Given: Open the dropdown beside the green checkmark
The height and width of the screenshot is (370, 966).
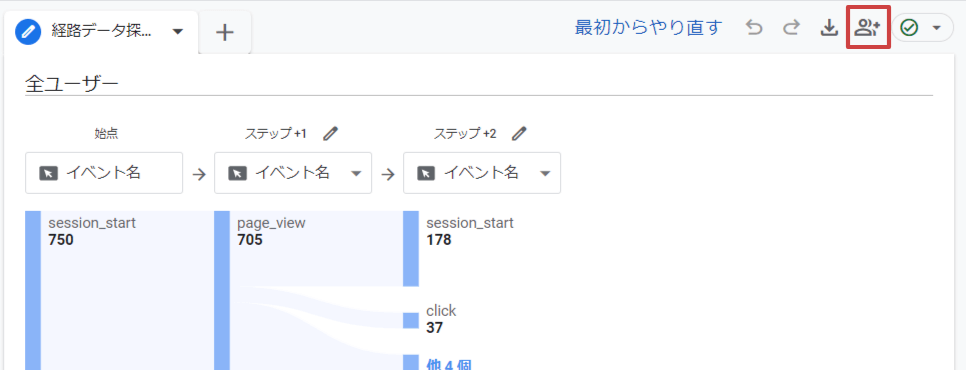Looking at the screenshot, I should (937, 28).
